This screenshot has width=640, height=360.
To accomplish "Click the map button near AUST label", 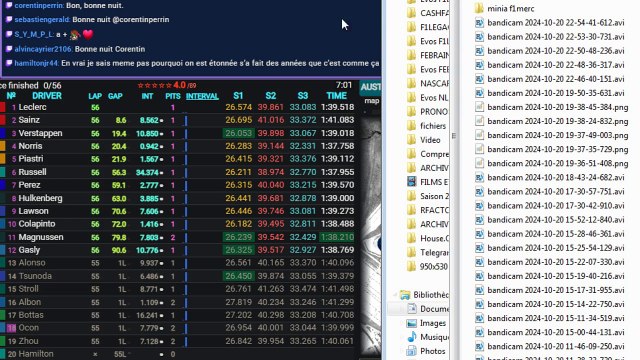I will 371,101.
